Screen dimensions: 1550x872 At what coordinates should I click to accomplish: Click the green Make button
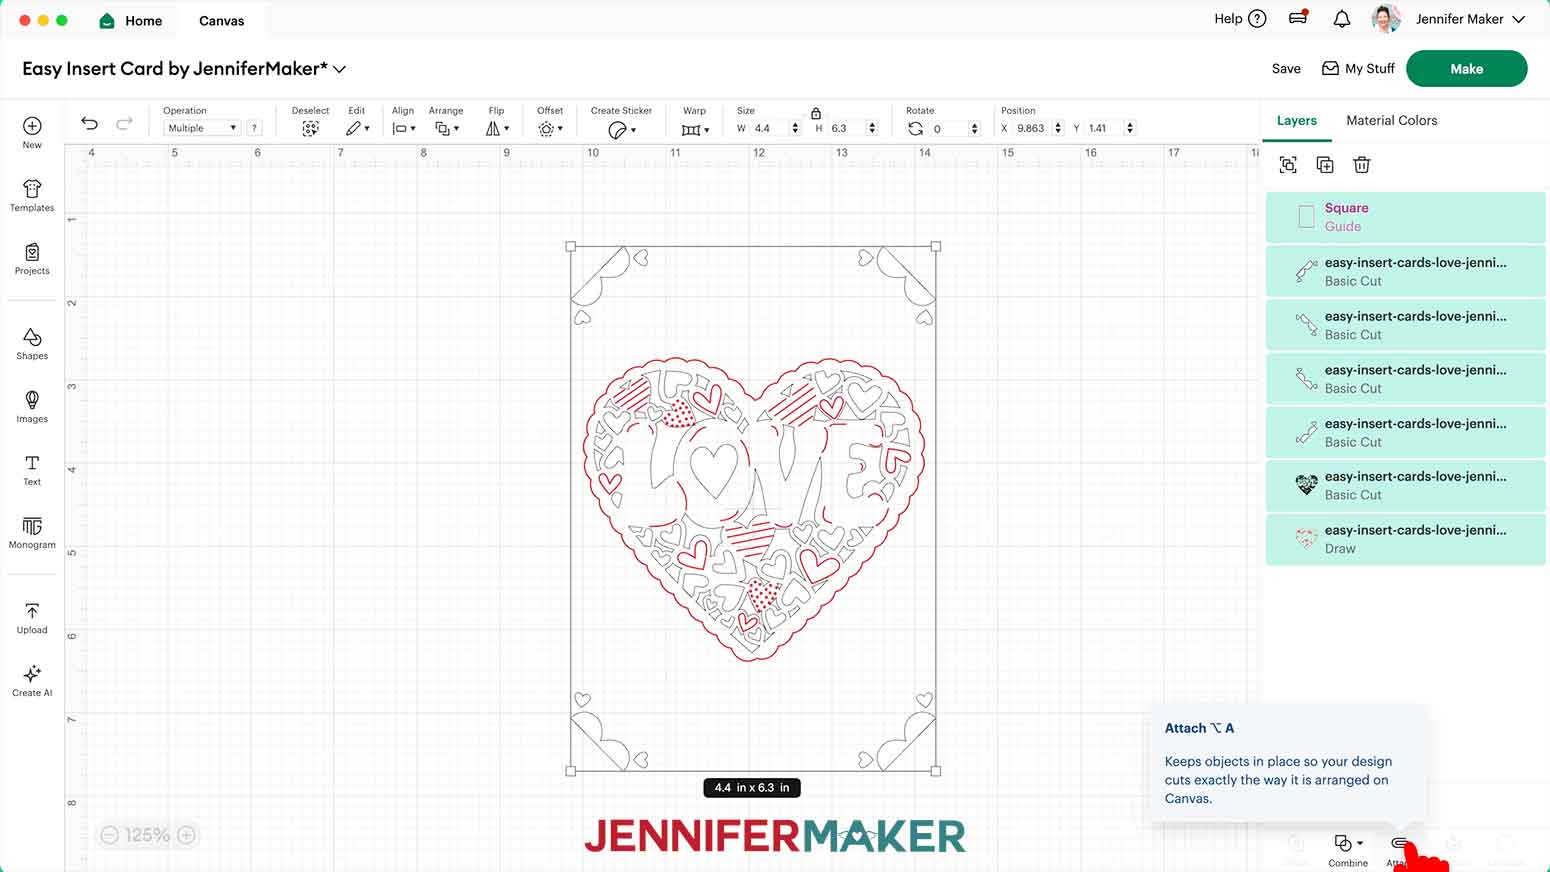(x=1467, y=69)
